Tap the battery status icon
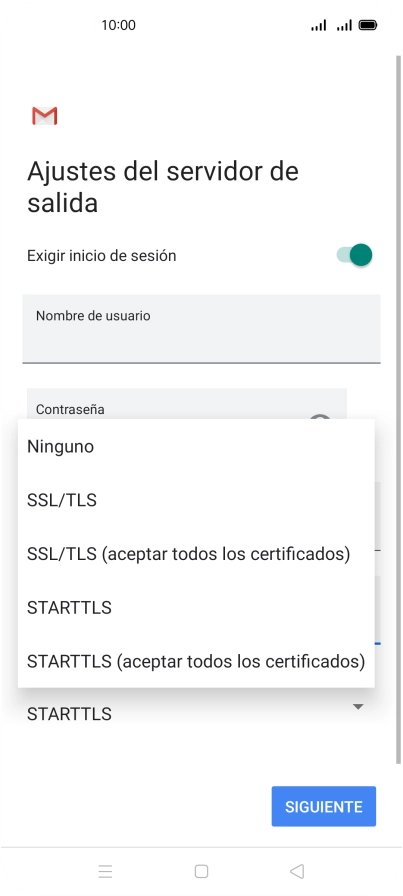This screenshot has height=896, width=403. (x=368, y=25)
